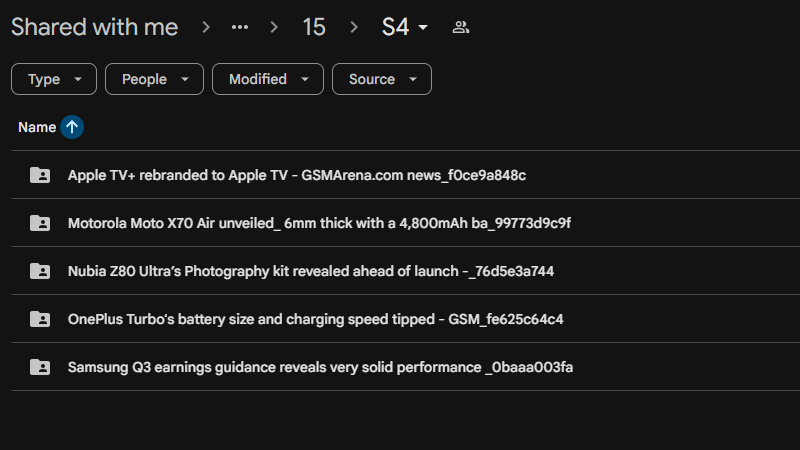Open the People filter dropdown

[154, 79]
